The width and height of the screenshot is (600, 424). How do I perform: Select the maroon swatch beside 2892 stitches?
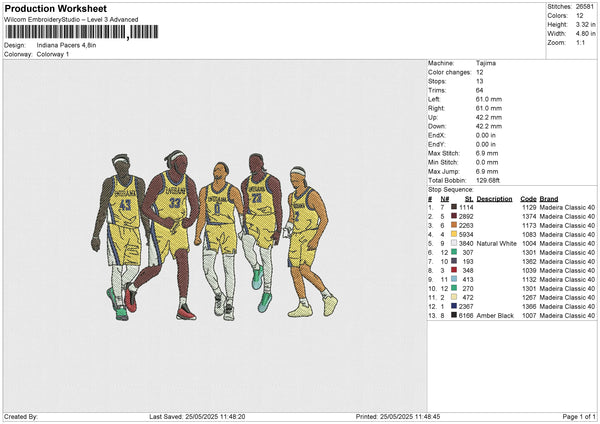pyautogui.click(x=454, y=216)
